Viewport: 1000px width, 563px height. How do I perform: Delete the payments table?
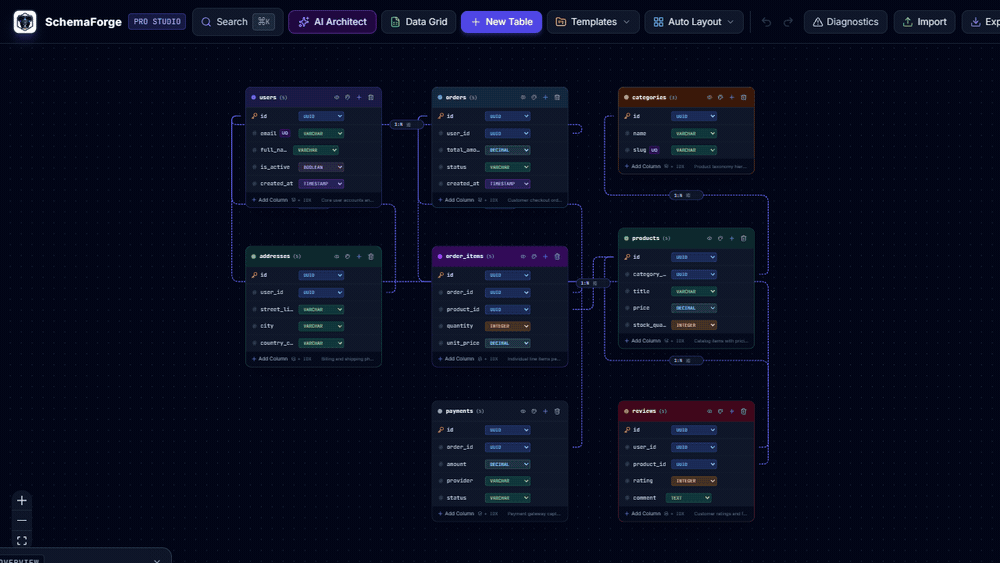click(557, 411)
